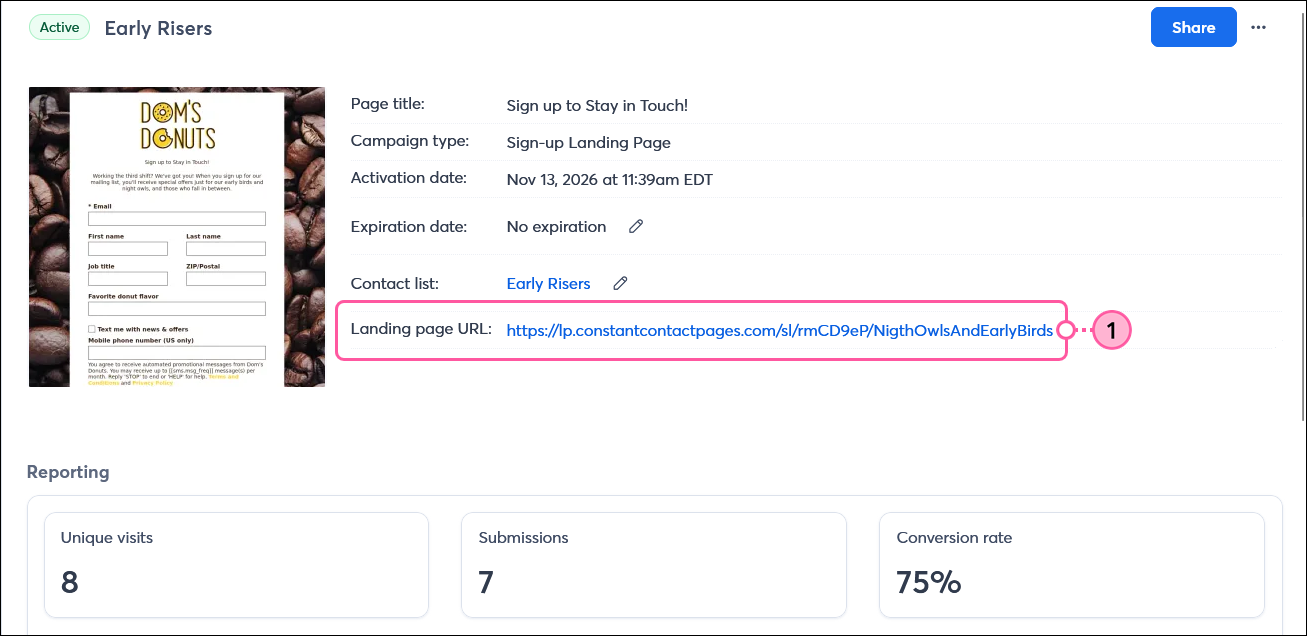Check 'Text me with news & offers' in preview
This screenshot has width=1307, height=636.
91,329
